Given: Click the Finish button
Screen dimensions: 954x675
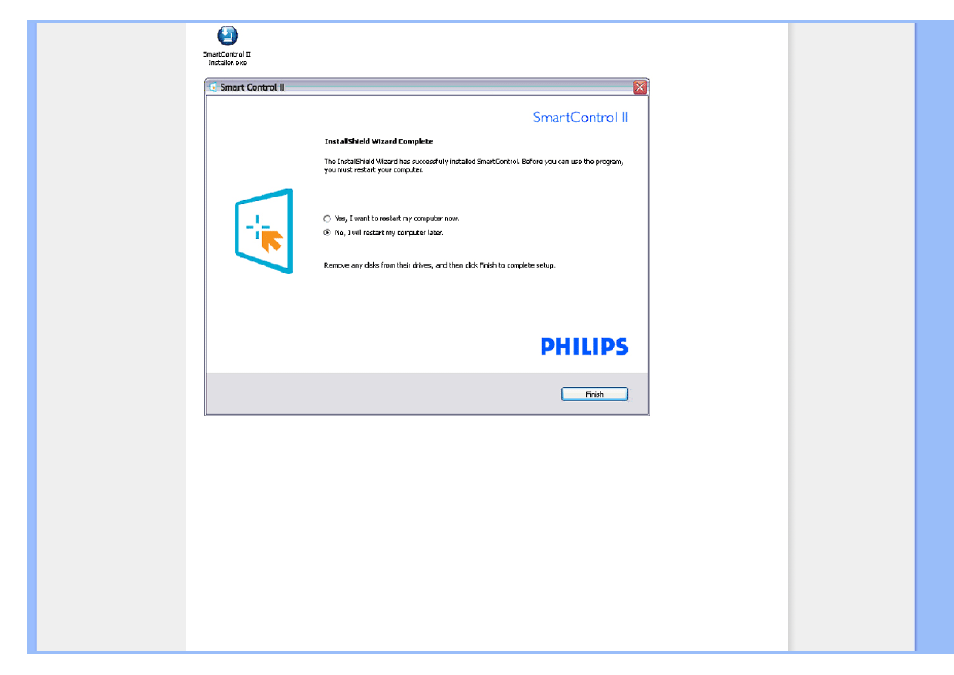Looking at the screenshot, I should click(x=594, y=394).
